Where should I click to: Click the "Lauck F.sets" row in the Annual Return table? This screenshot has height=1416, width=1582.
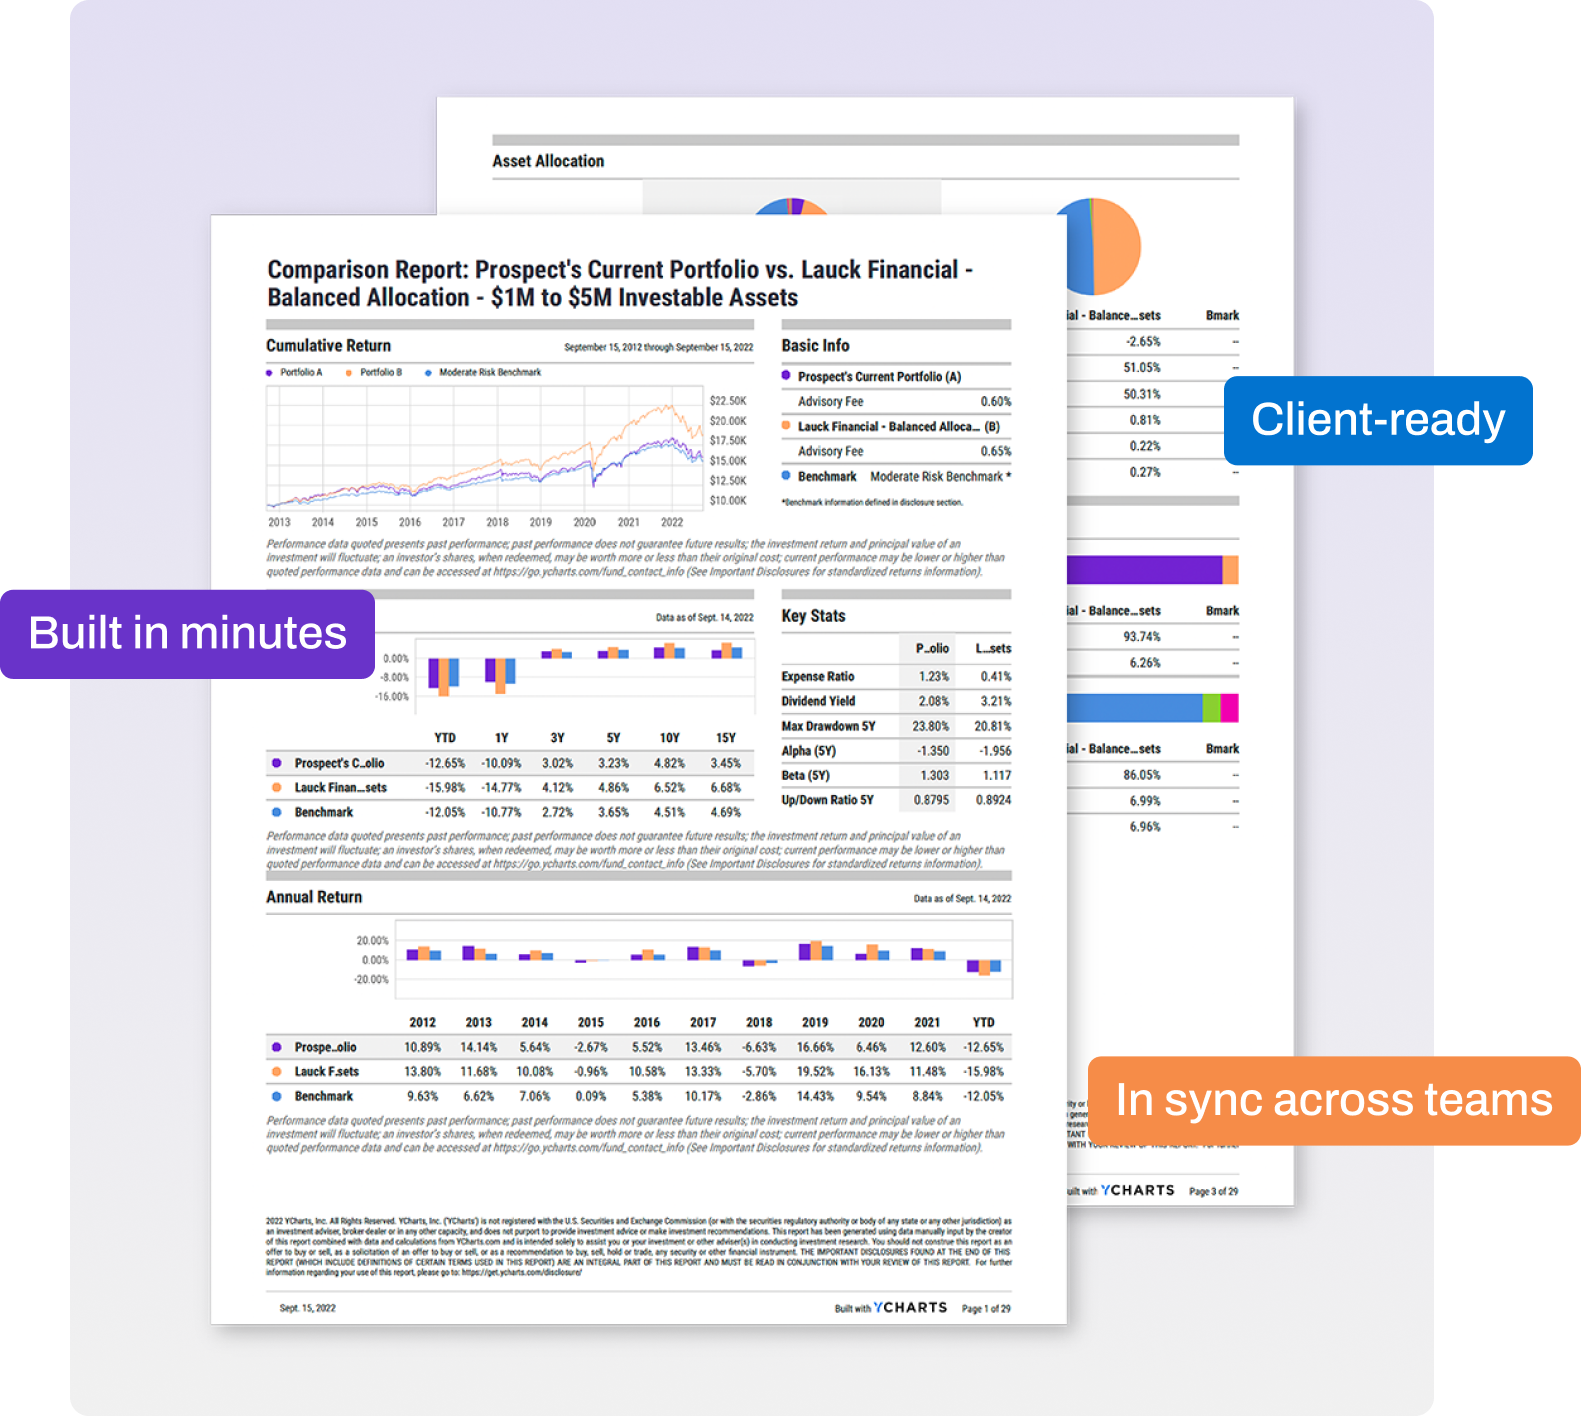(x=639, y=1072)
